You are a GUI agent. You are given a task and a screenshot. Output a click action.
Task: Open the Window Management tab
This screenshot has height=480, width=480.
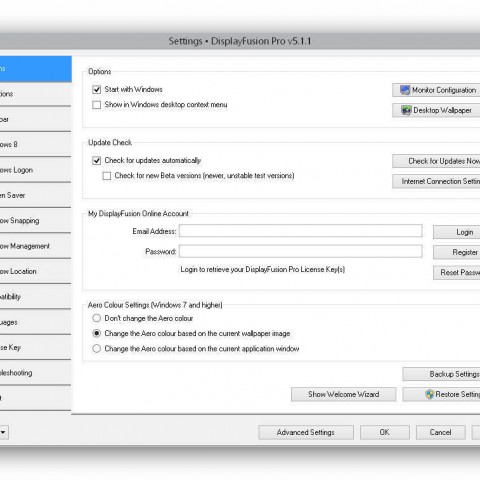coord(36,246)
